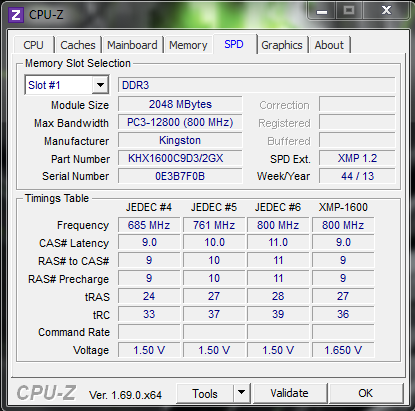
Task: Click the 44 / 13 Week/Year value
Action: [357, 176]
